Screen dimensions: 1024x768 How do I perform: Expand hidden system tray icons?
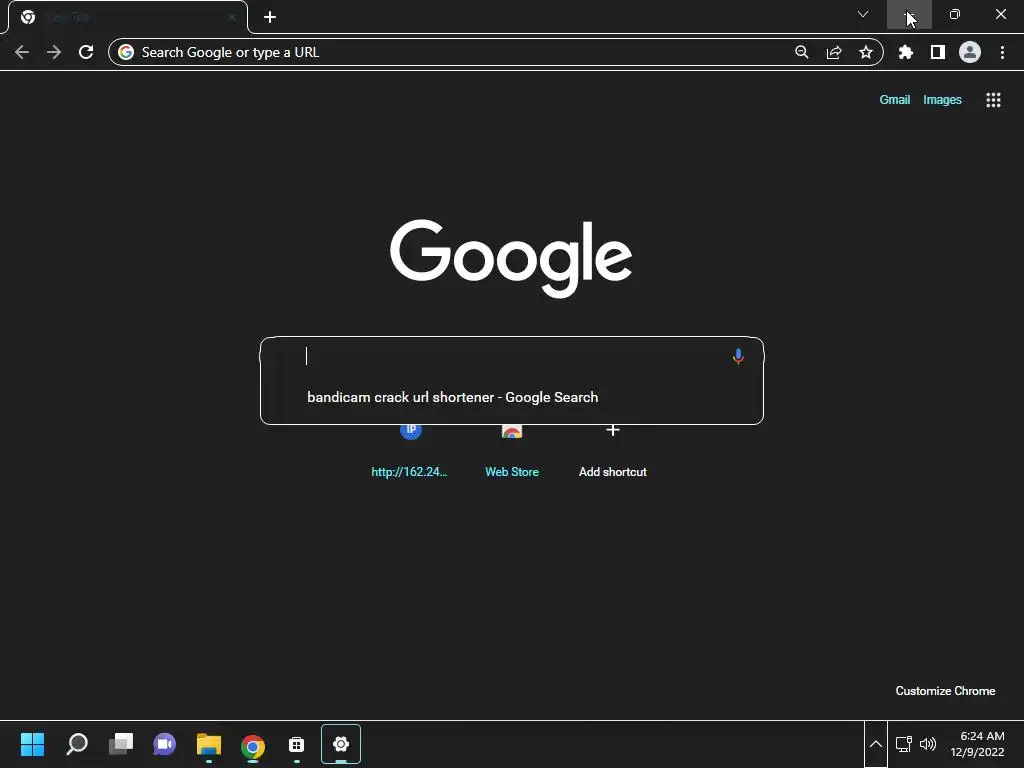[x=876, y=744]
